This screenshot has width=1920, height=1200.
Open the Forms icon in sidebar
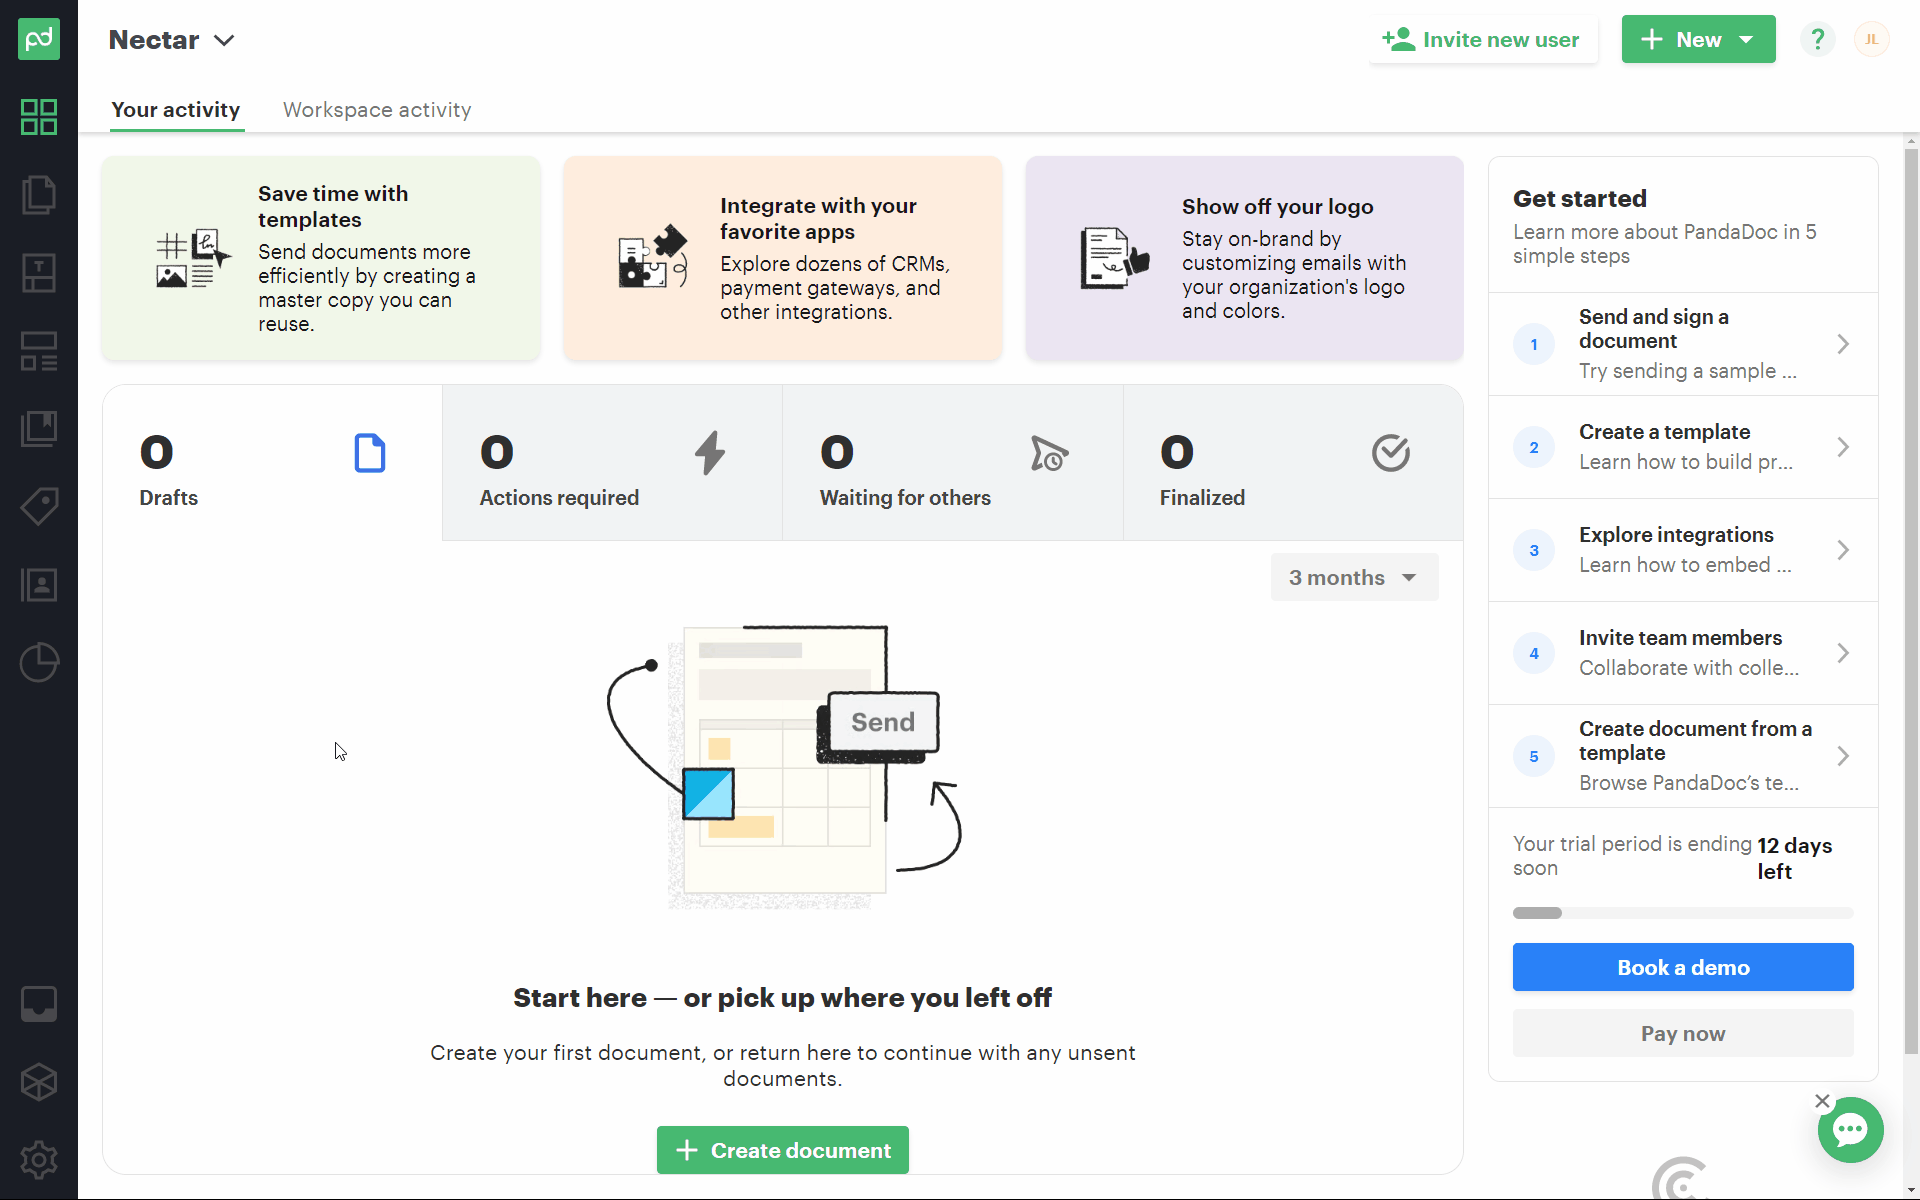point(39,351)
